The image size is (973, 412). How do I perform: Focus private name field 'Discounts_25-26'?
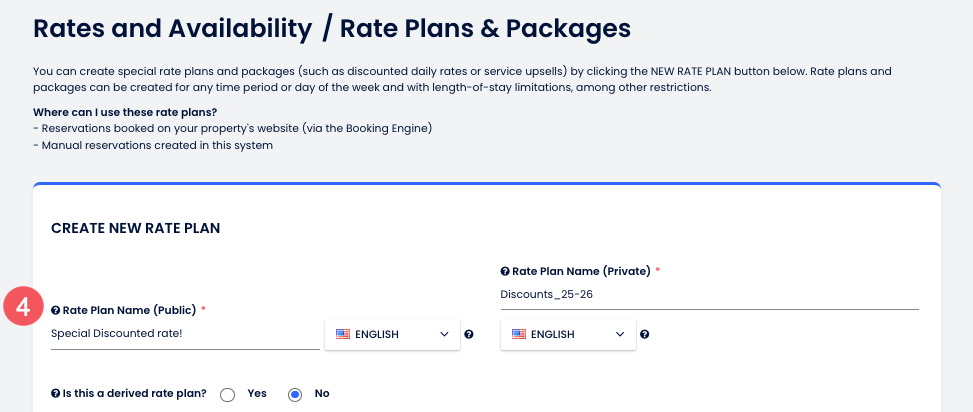pos(708,294)
